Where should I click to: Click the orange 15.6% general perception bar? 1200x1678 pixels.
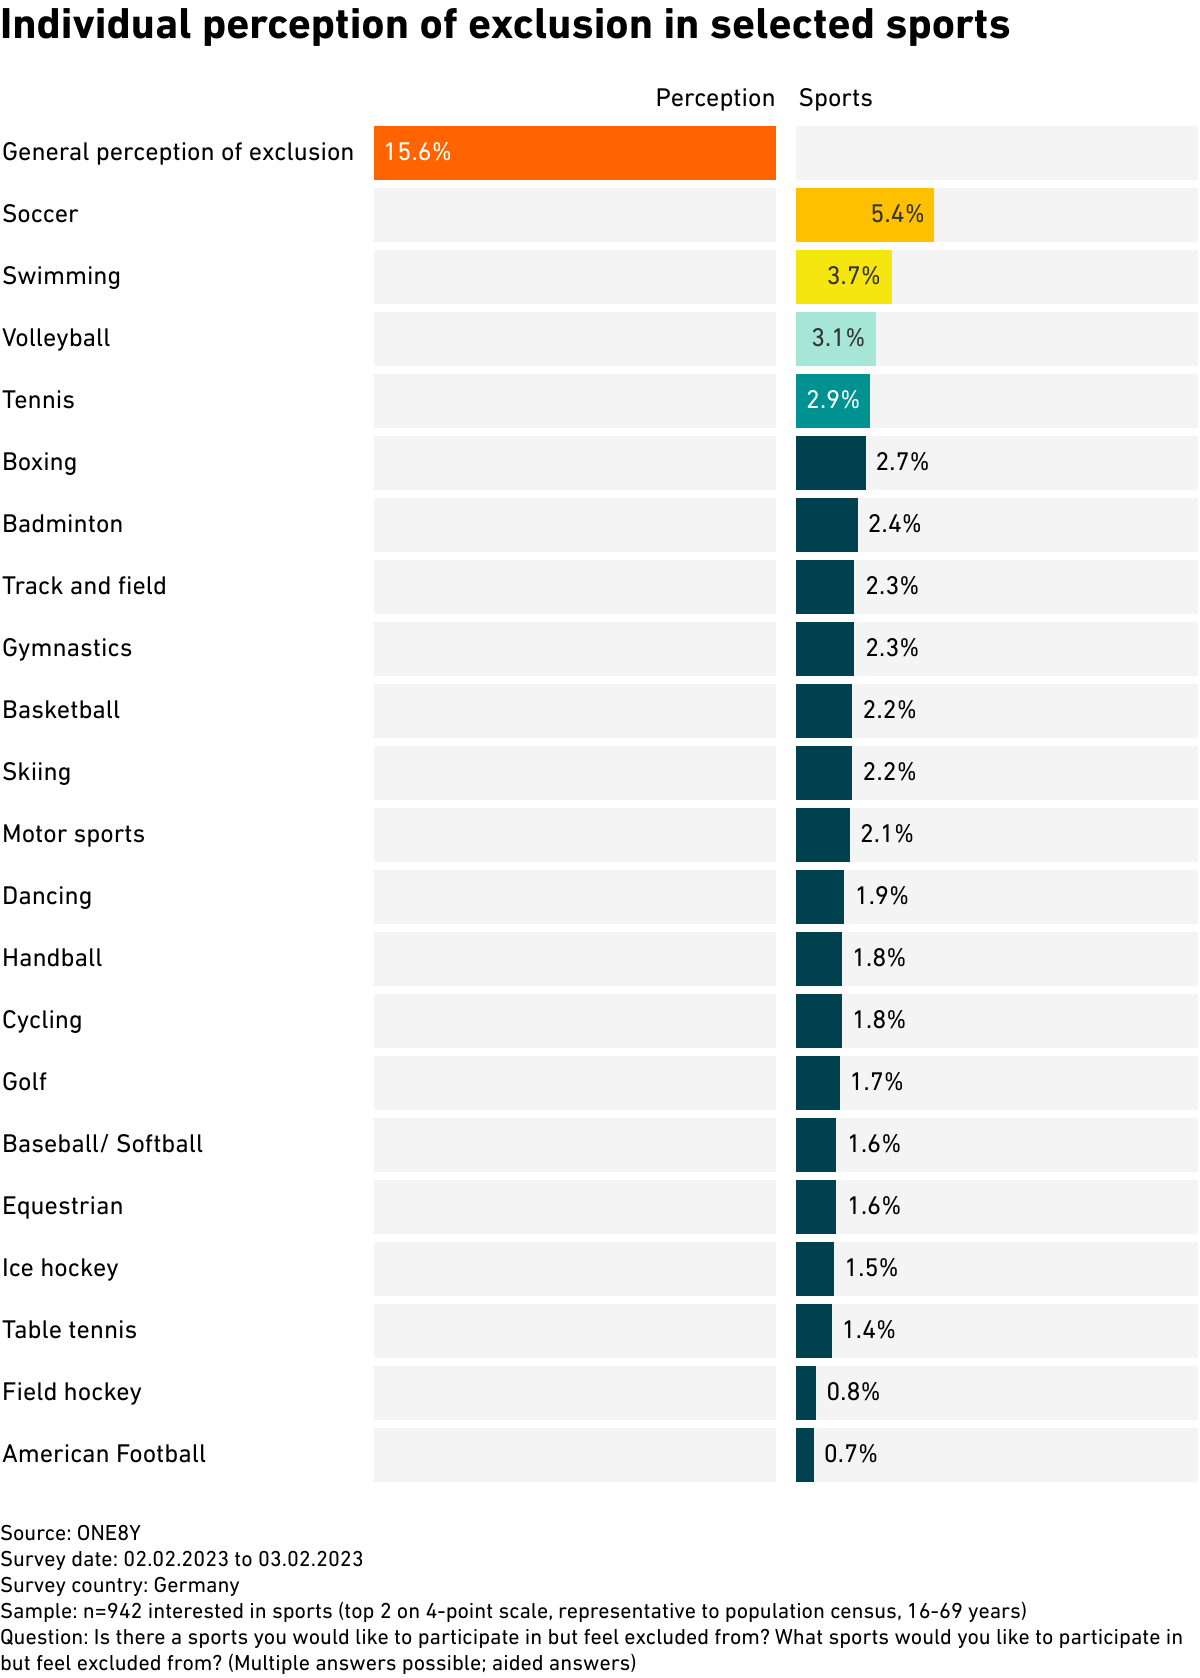574,153
